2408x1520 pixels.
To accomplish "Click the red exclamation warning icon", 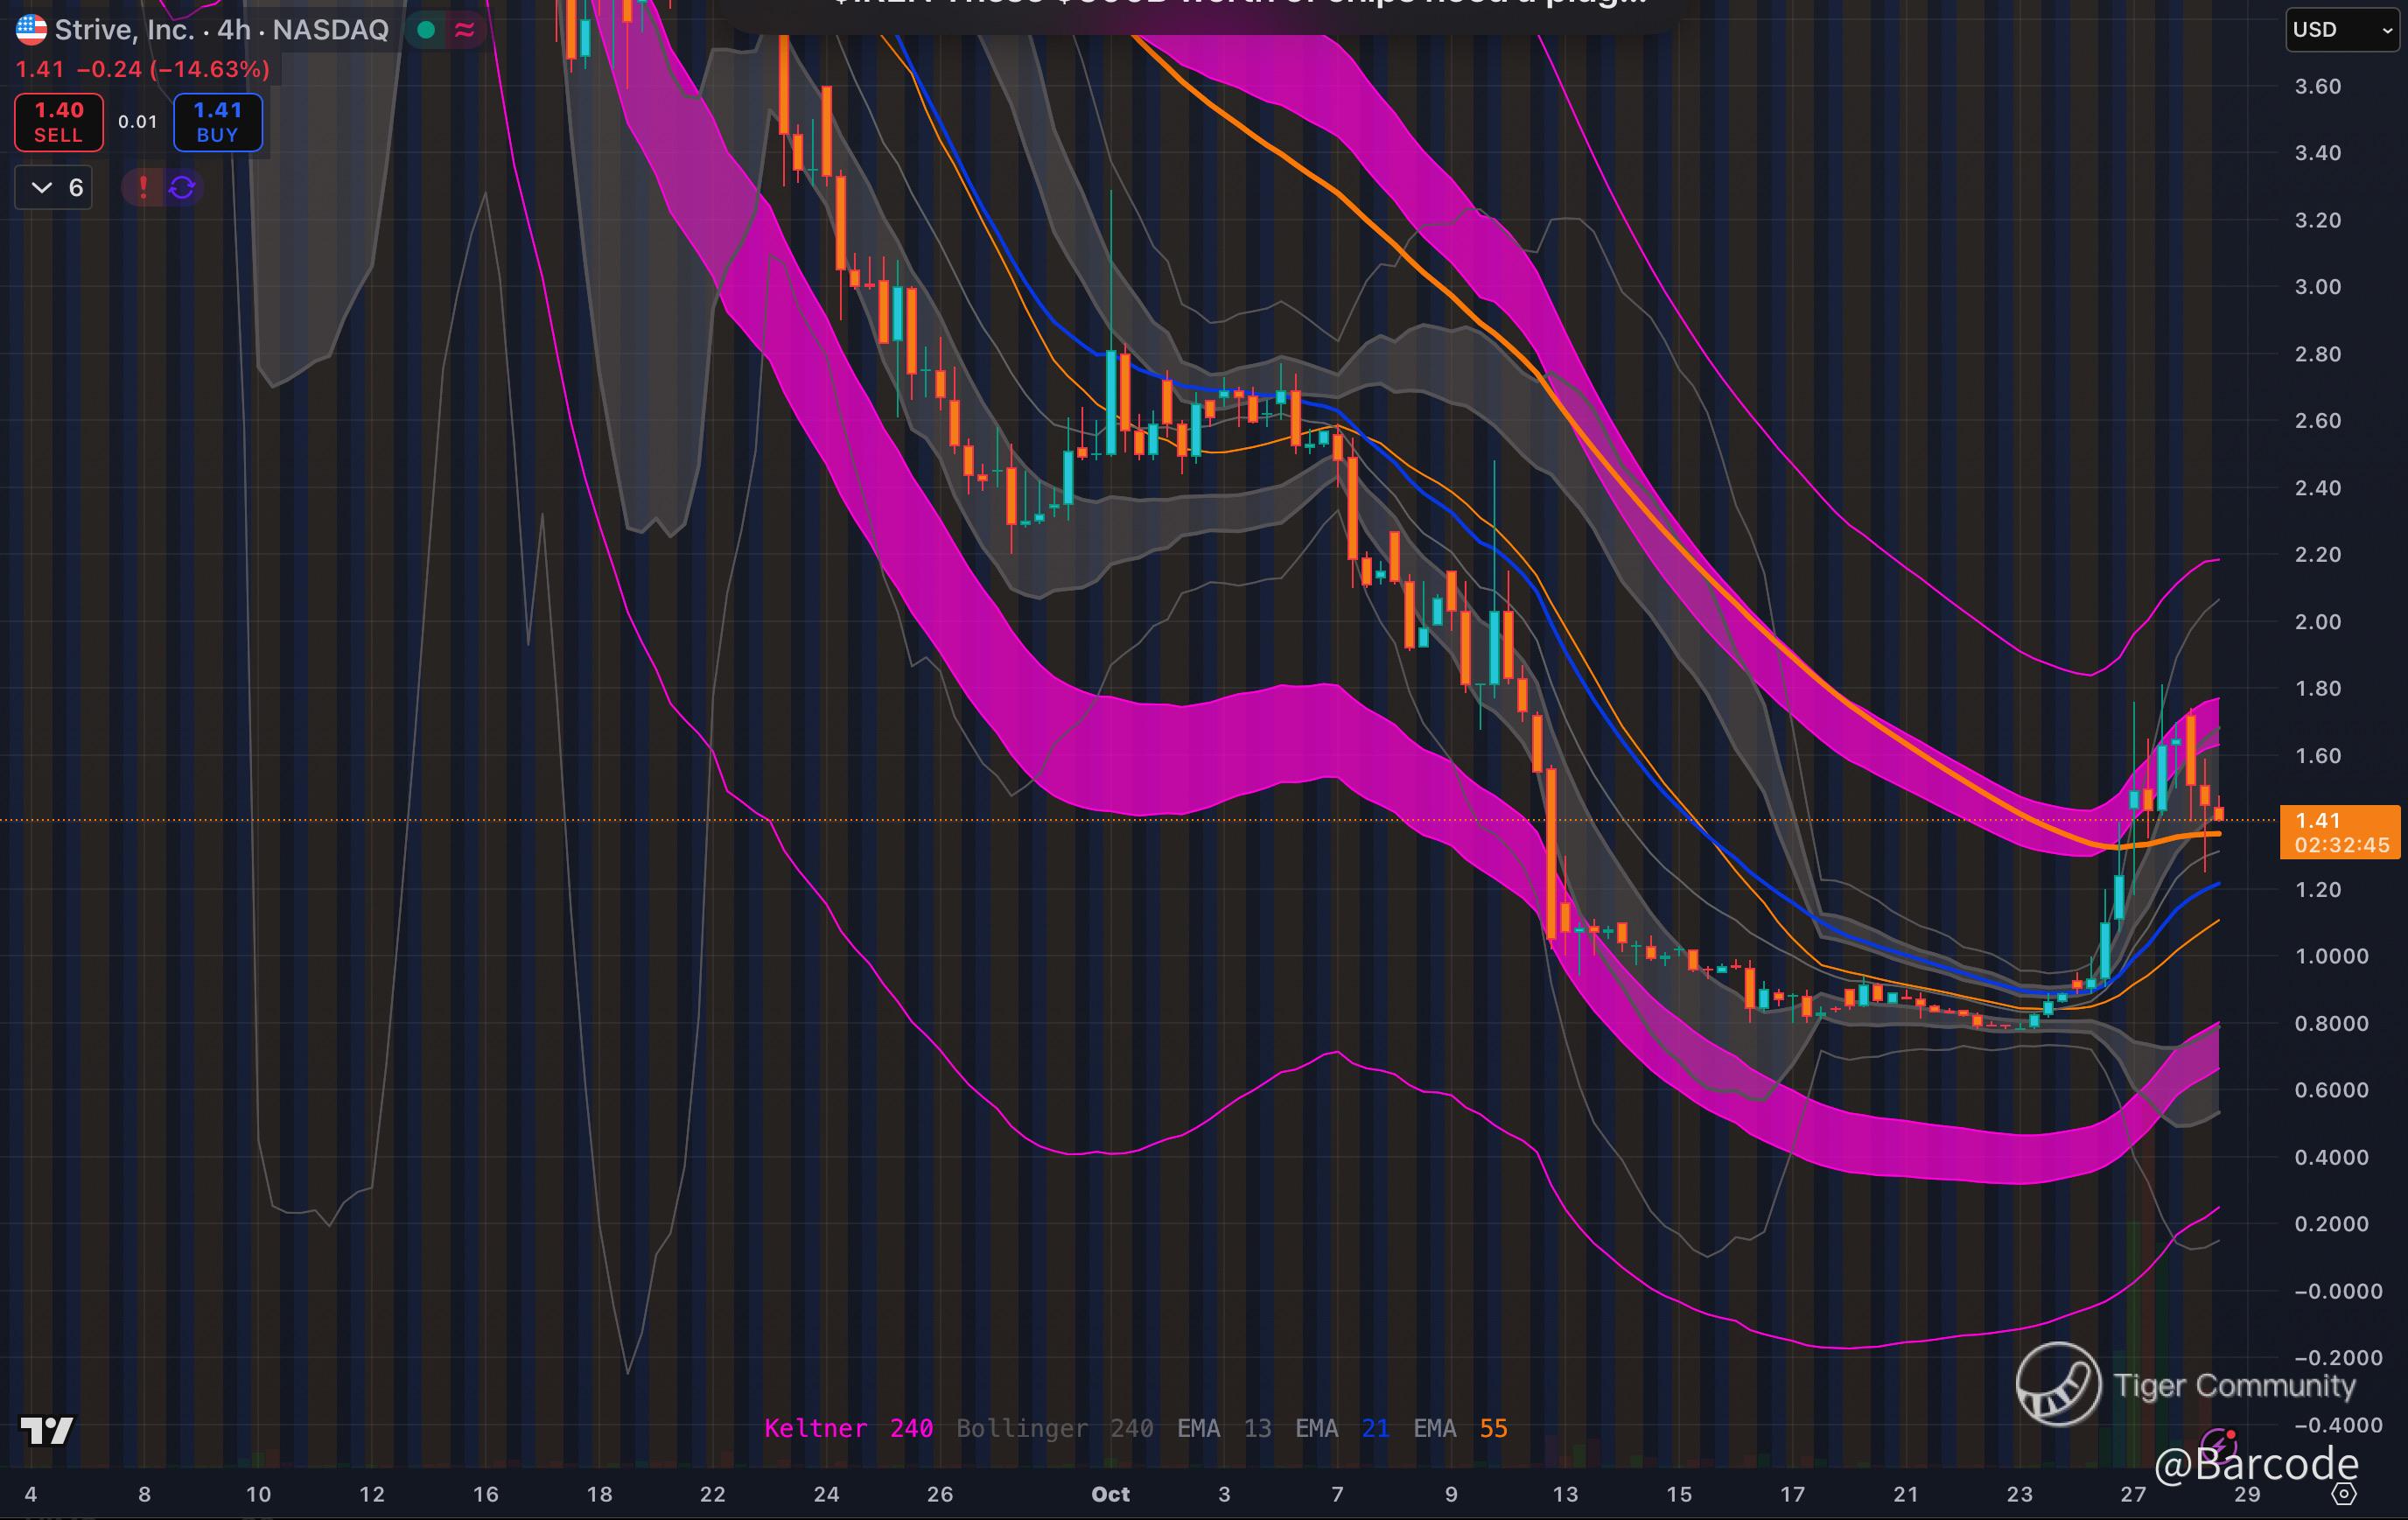I will click(x=143, y=187).
